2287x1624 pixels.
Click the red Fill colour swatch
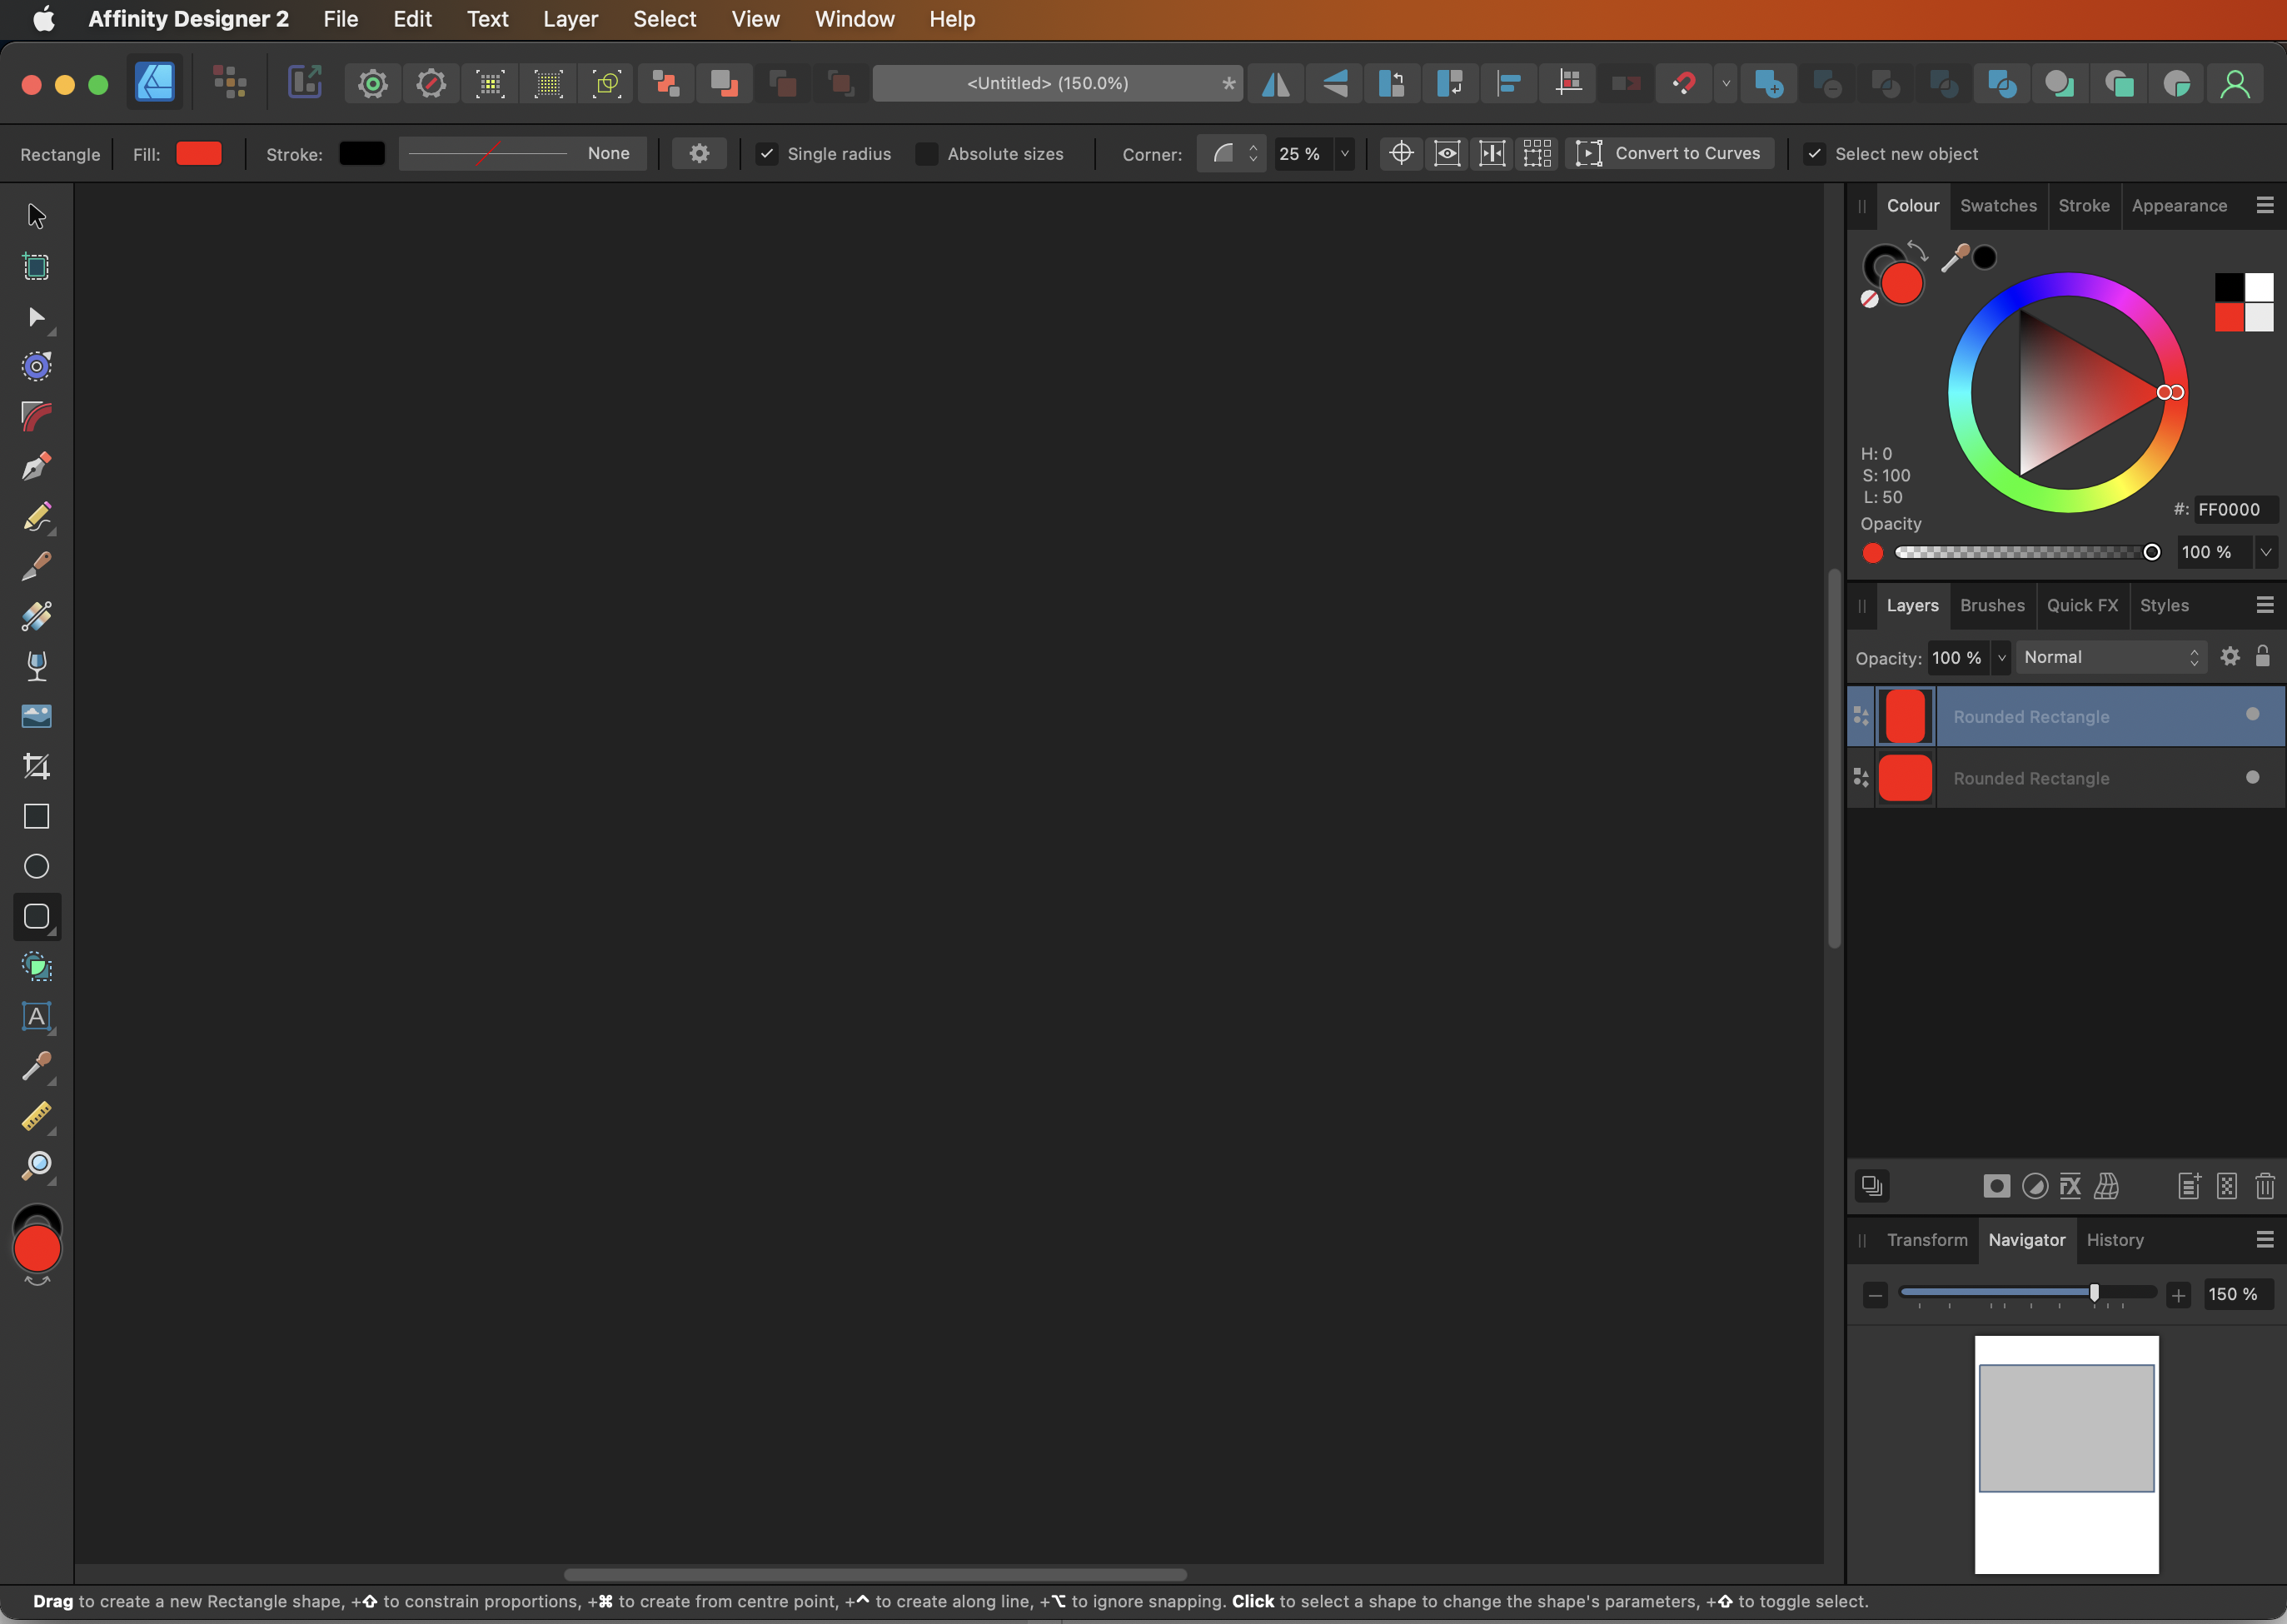199,154
